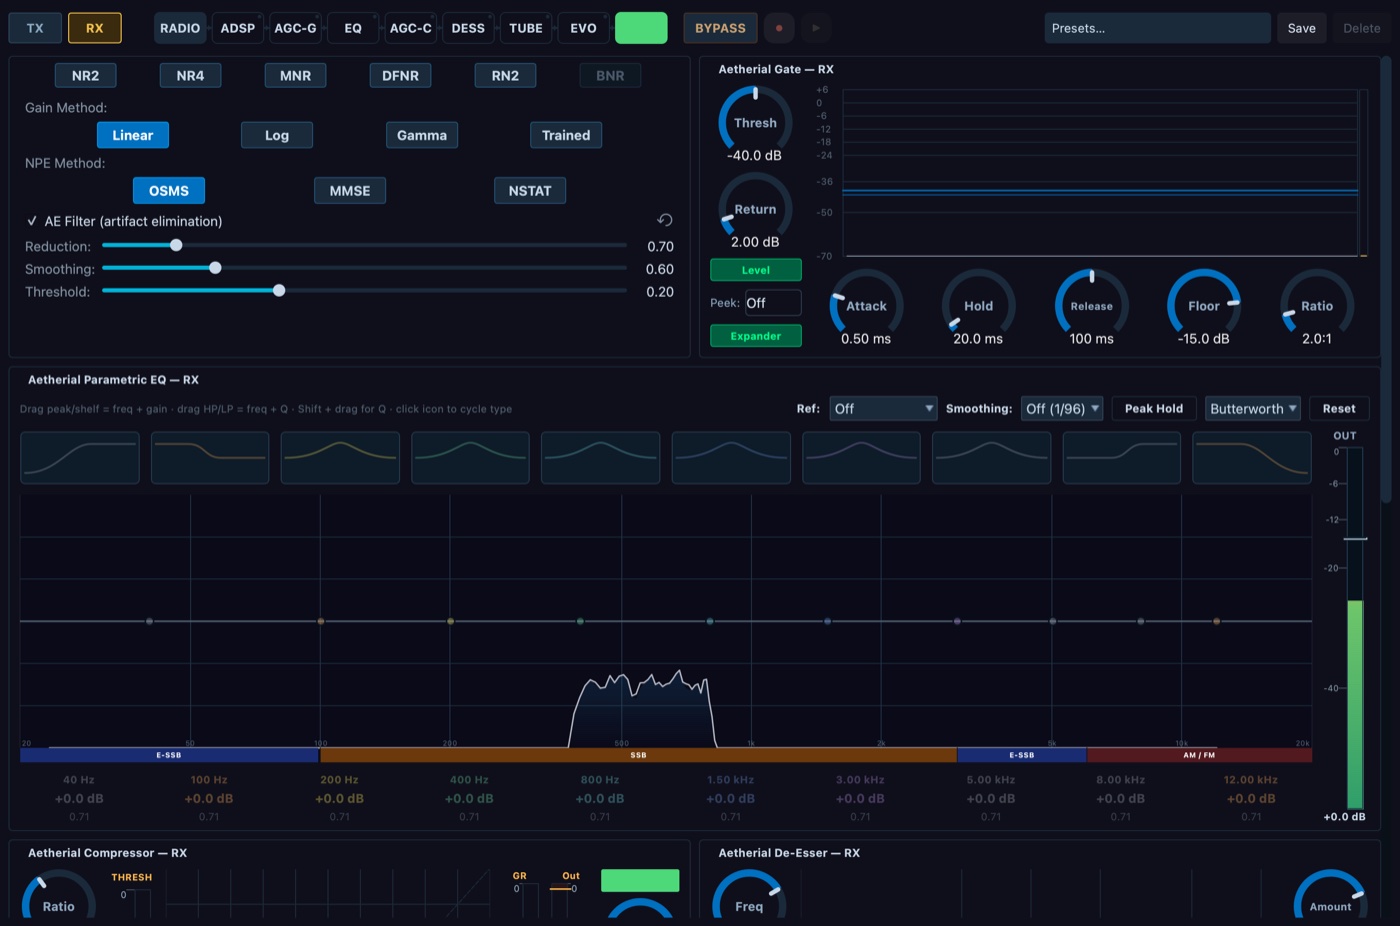Click the EQ Reset button
The width and height of the screenshot is (1400, 926).
(1339, 408)
